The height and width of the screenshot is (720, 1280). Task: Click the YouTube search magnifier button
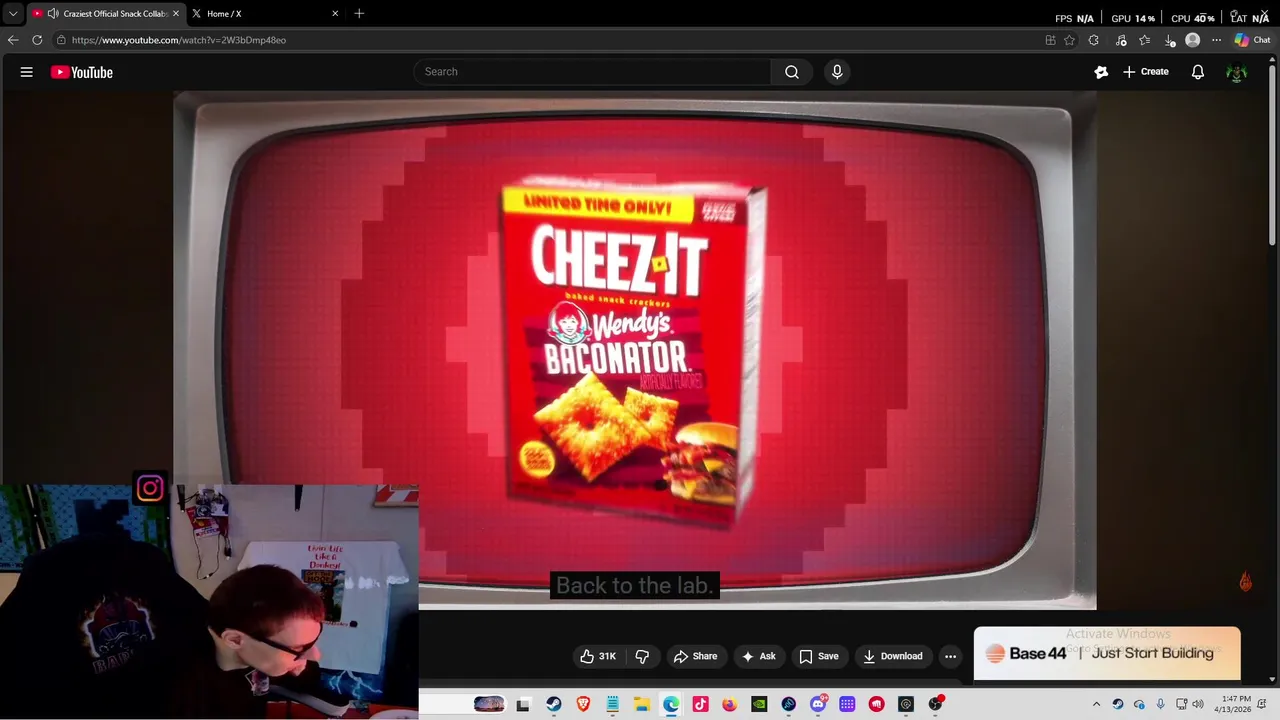pos(792,72)
